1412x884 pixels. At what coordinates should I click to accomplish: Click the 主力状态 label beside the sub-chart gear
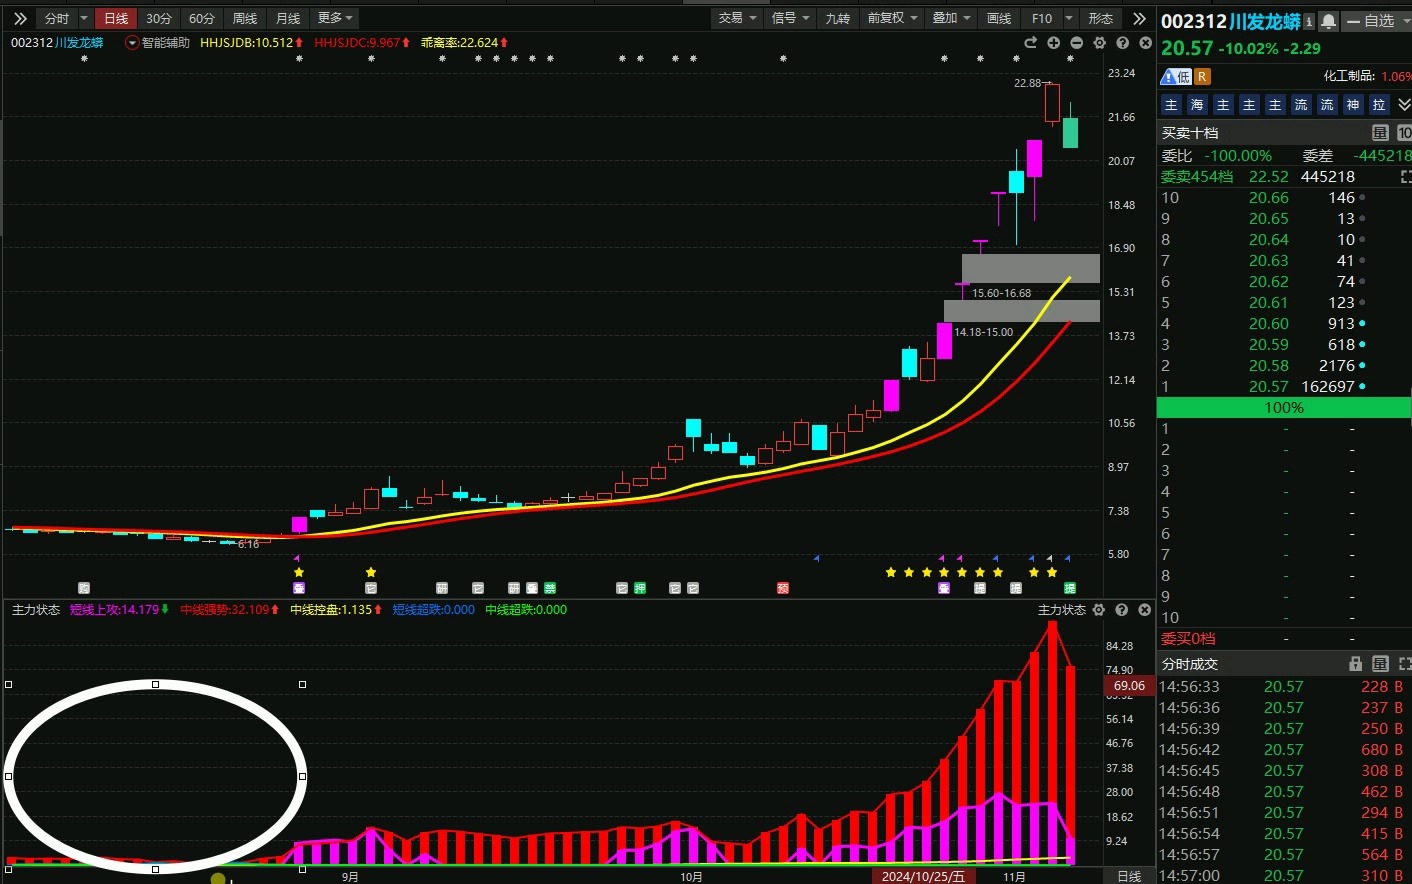pos(1061,610)
